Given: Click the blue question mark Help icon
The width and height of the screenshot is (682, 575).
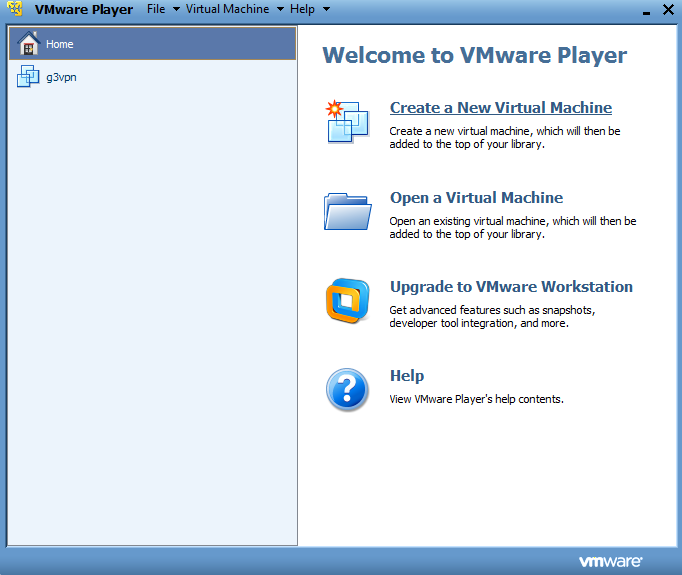Looking at the screenshot, I should [347, 390].
